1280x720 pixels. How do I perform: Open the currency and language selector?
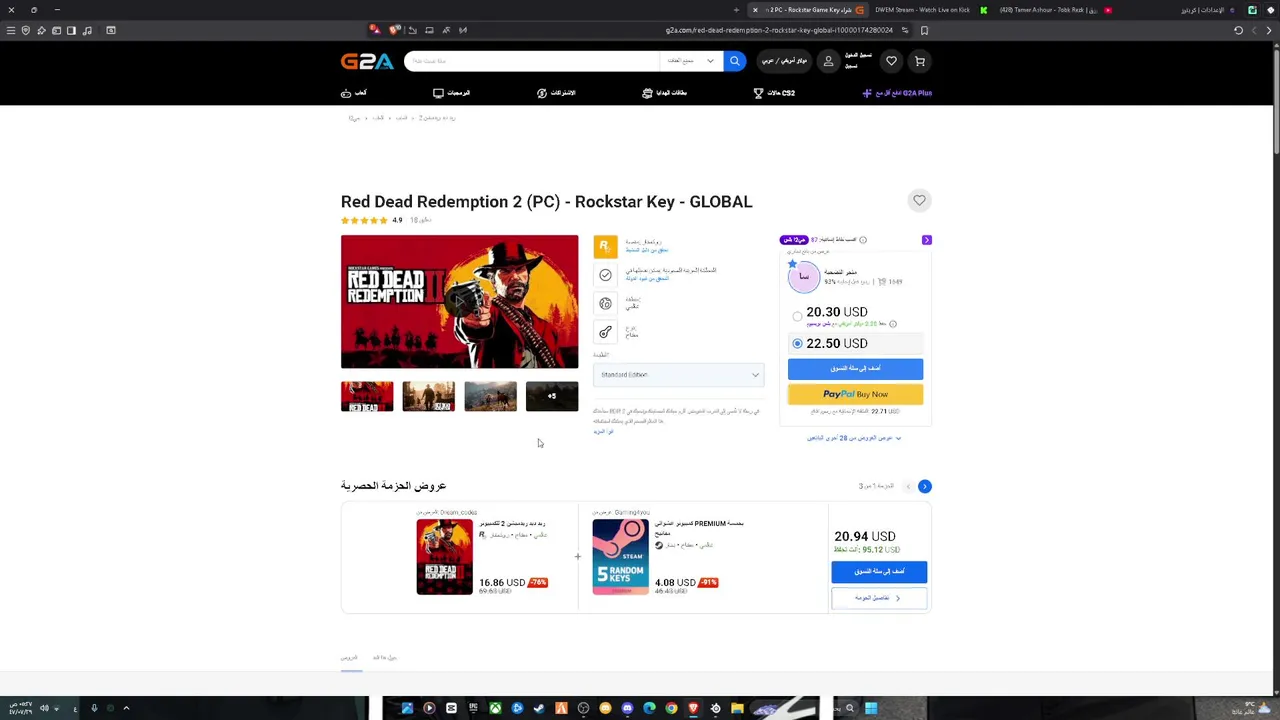[784, 61]
